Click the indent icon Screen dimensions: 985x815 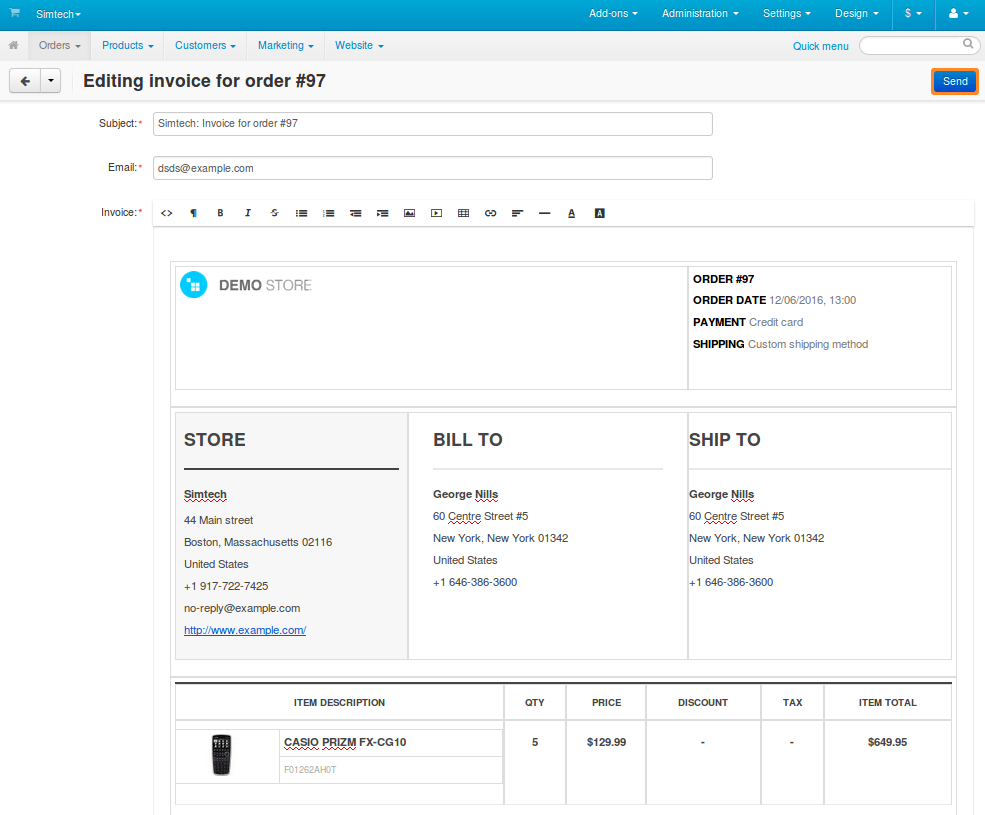coord(383,213)
